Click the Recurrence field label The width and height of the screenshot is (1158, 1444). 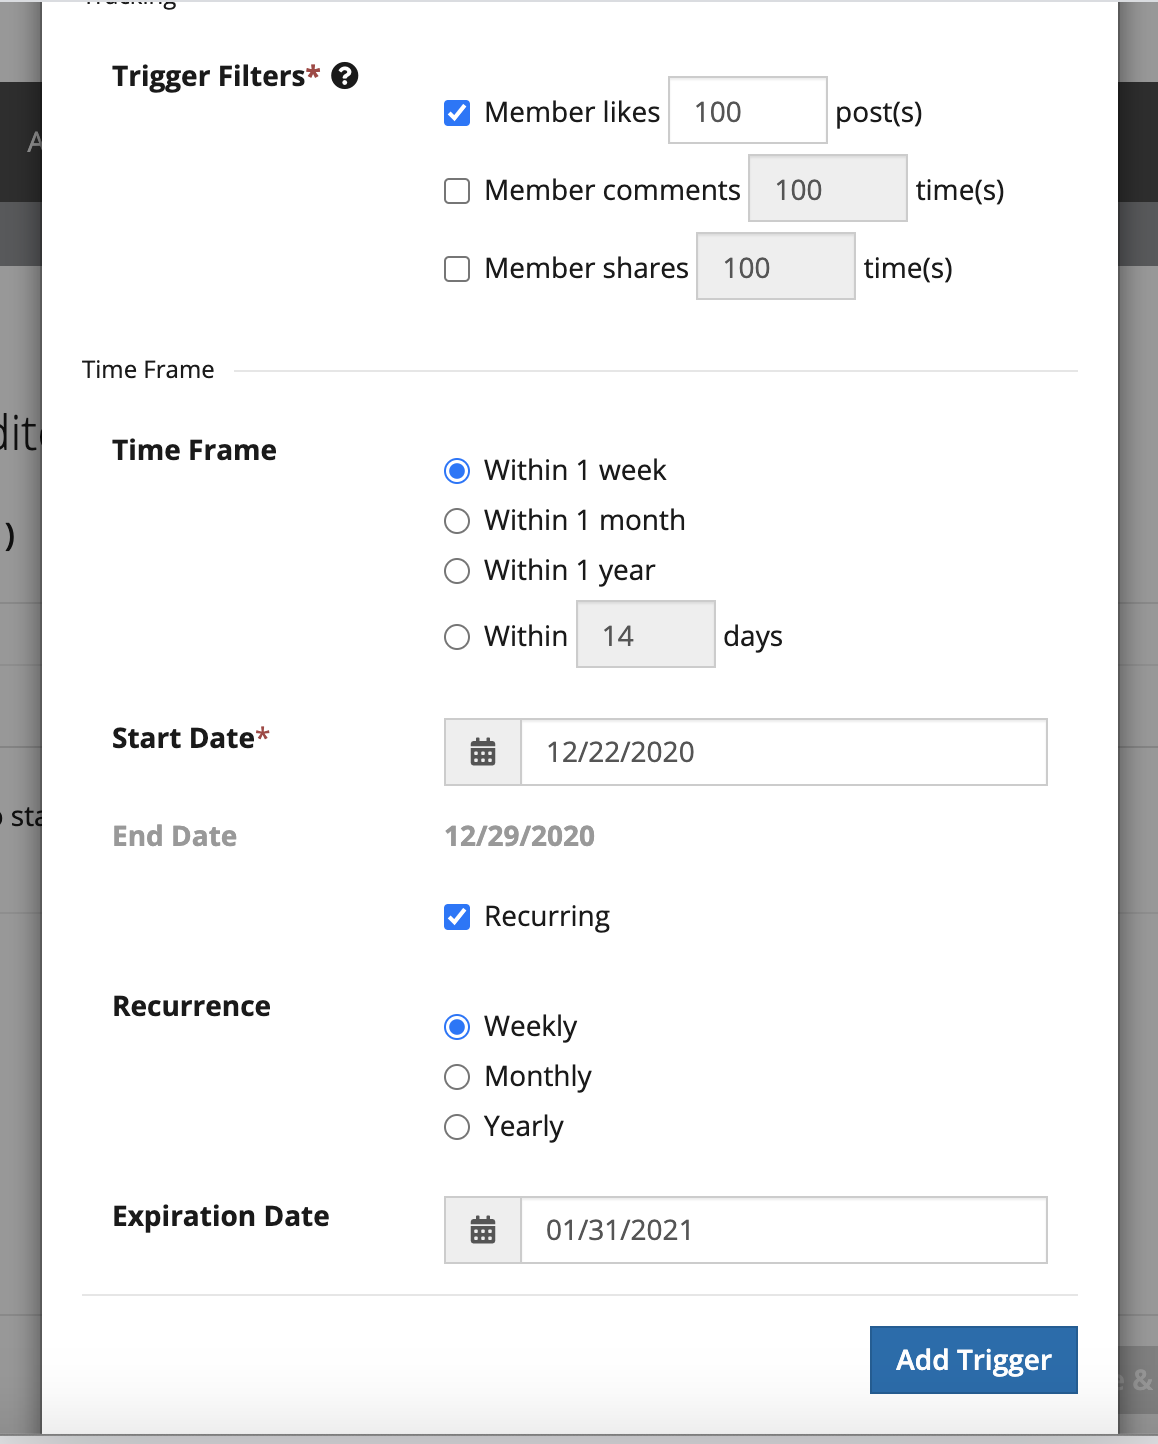[192, 1006]
